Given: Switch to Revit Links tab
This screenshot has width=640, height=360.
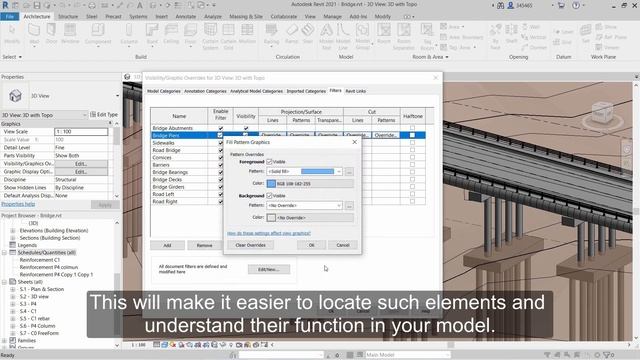Looking at the screenshot, I should (x=356, y=91).
